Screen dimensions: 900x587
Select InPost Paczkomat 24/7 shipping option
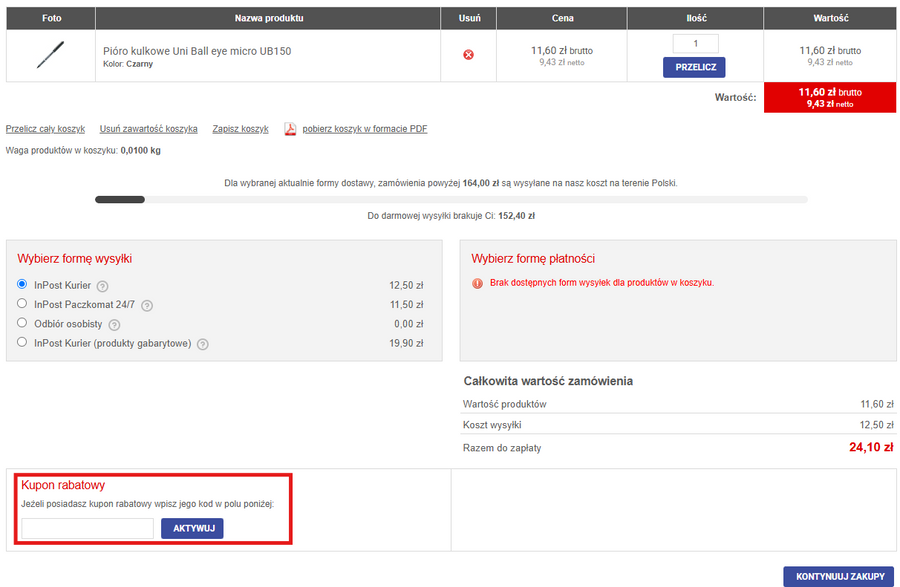click(x=22, y=304)
